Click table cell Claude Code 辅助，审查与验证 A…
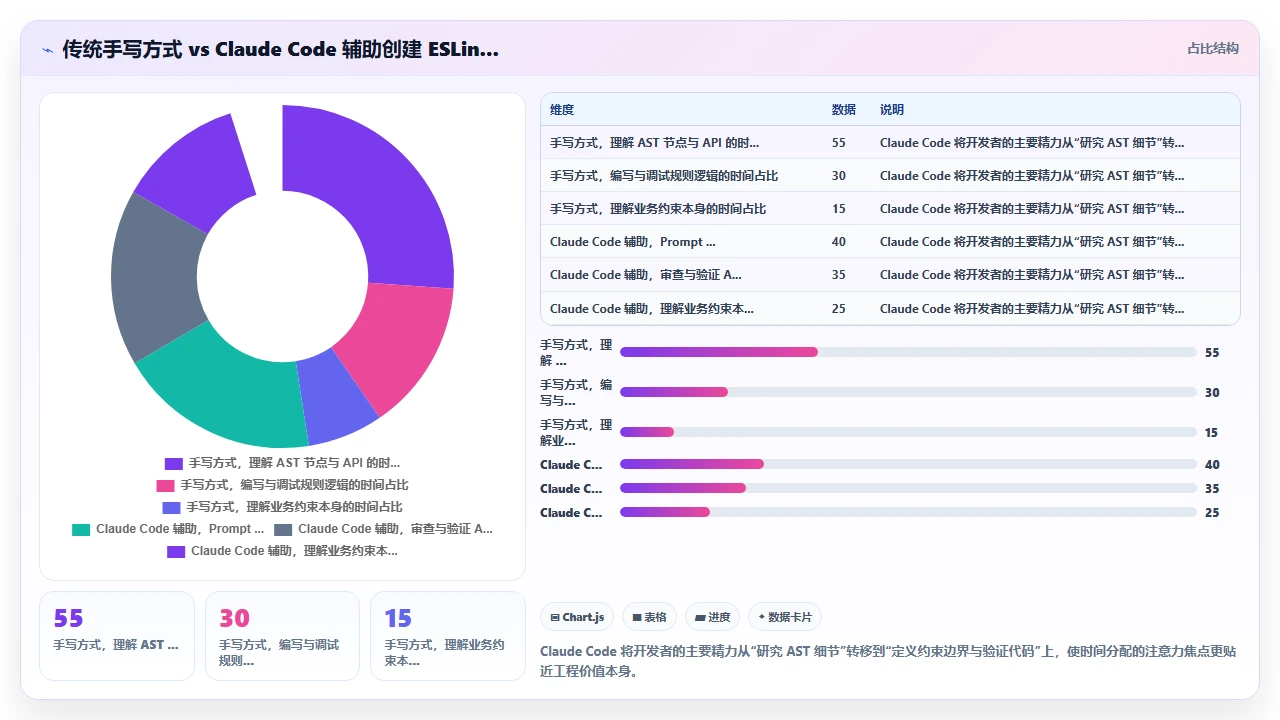This screenshot has height=720, width=1280. pos(646,275)
